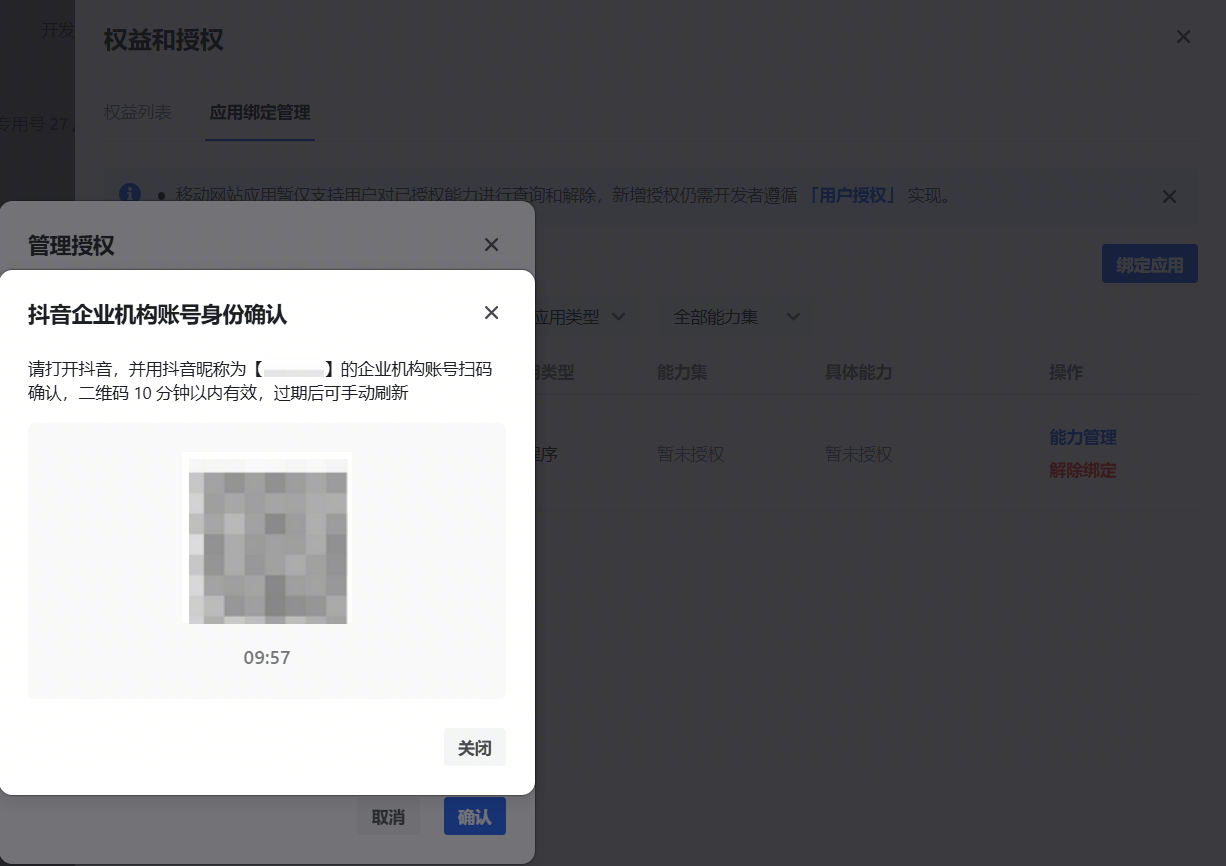
Task: Click the 能力管理 link in 操作 column
Action: (x=1082, y=437)
